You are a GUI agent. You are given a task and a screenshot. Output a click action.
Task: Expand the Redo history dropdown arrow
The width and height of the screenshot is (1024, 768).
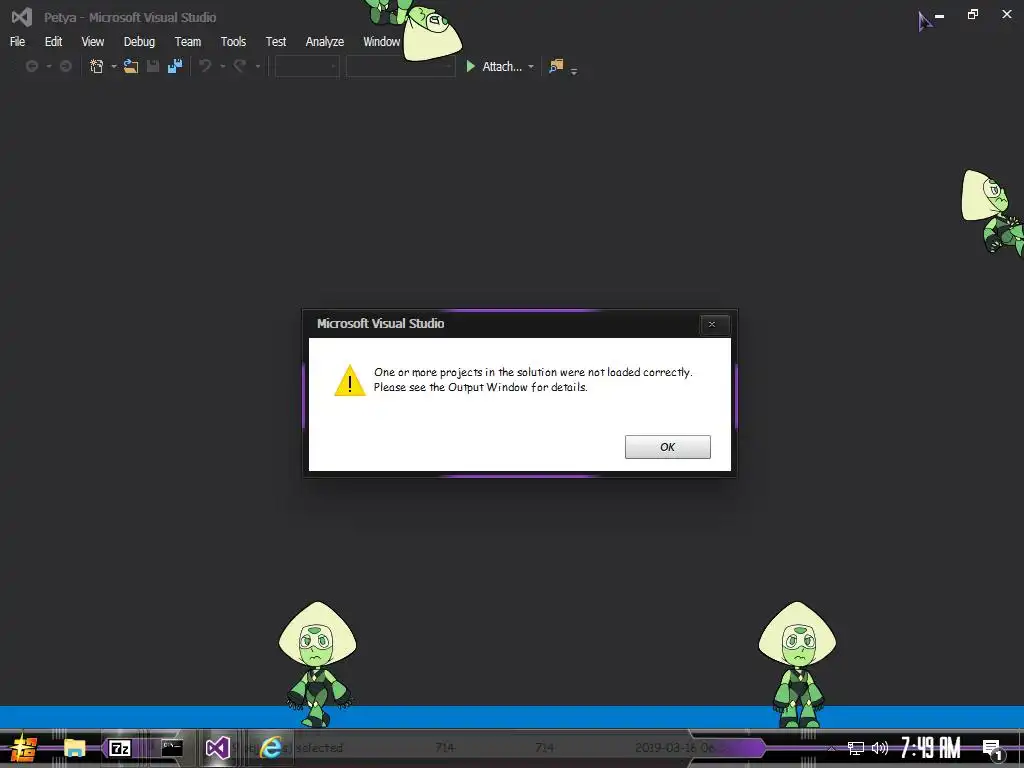pos(258,67)
